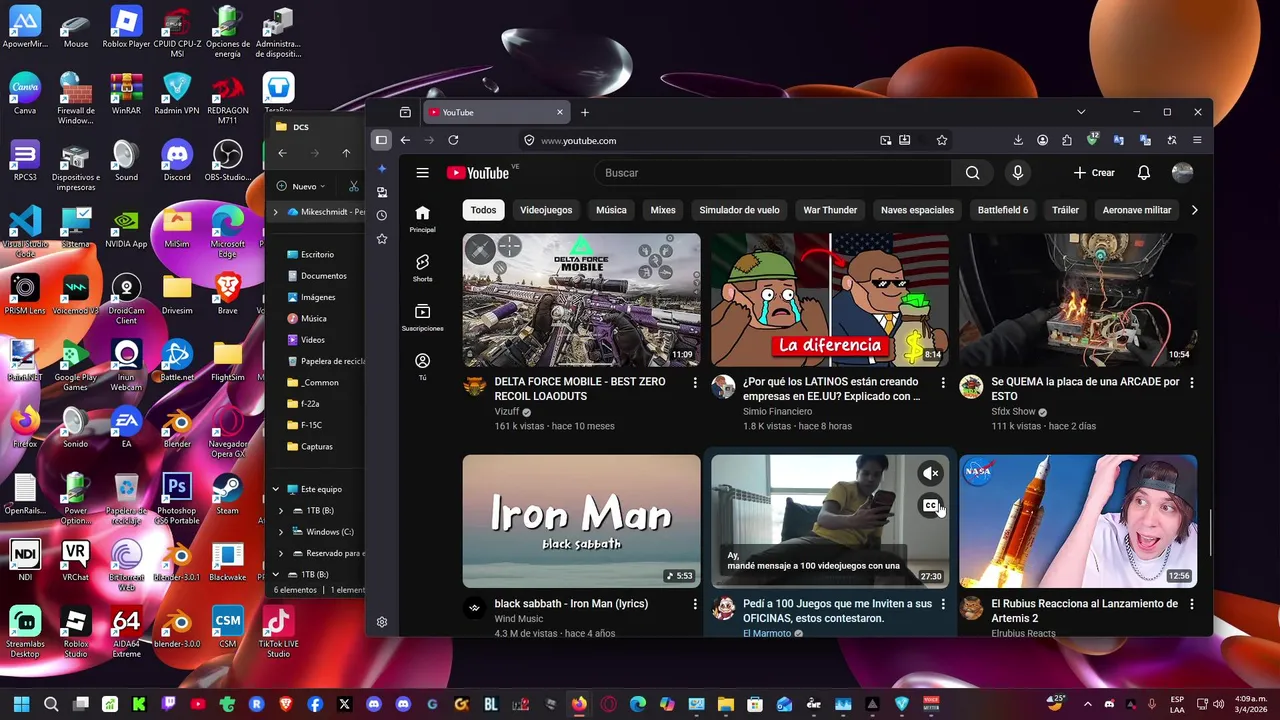1280x720 pixels.
Task: Open browser application menu
Action: point(1197,140)
